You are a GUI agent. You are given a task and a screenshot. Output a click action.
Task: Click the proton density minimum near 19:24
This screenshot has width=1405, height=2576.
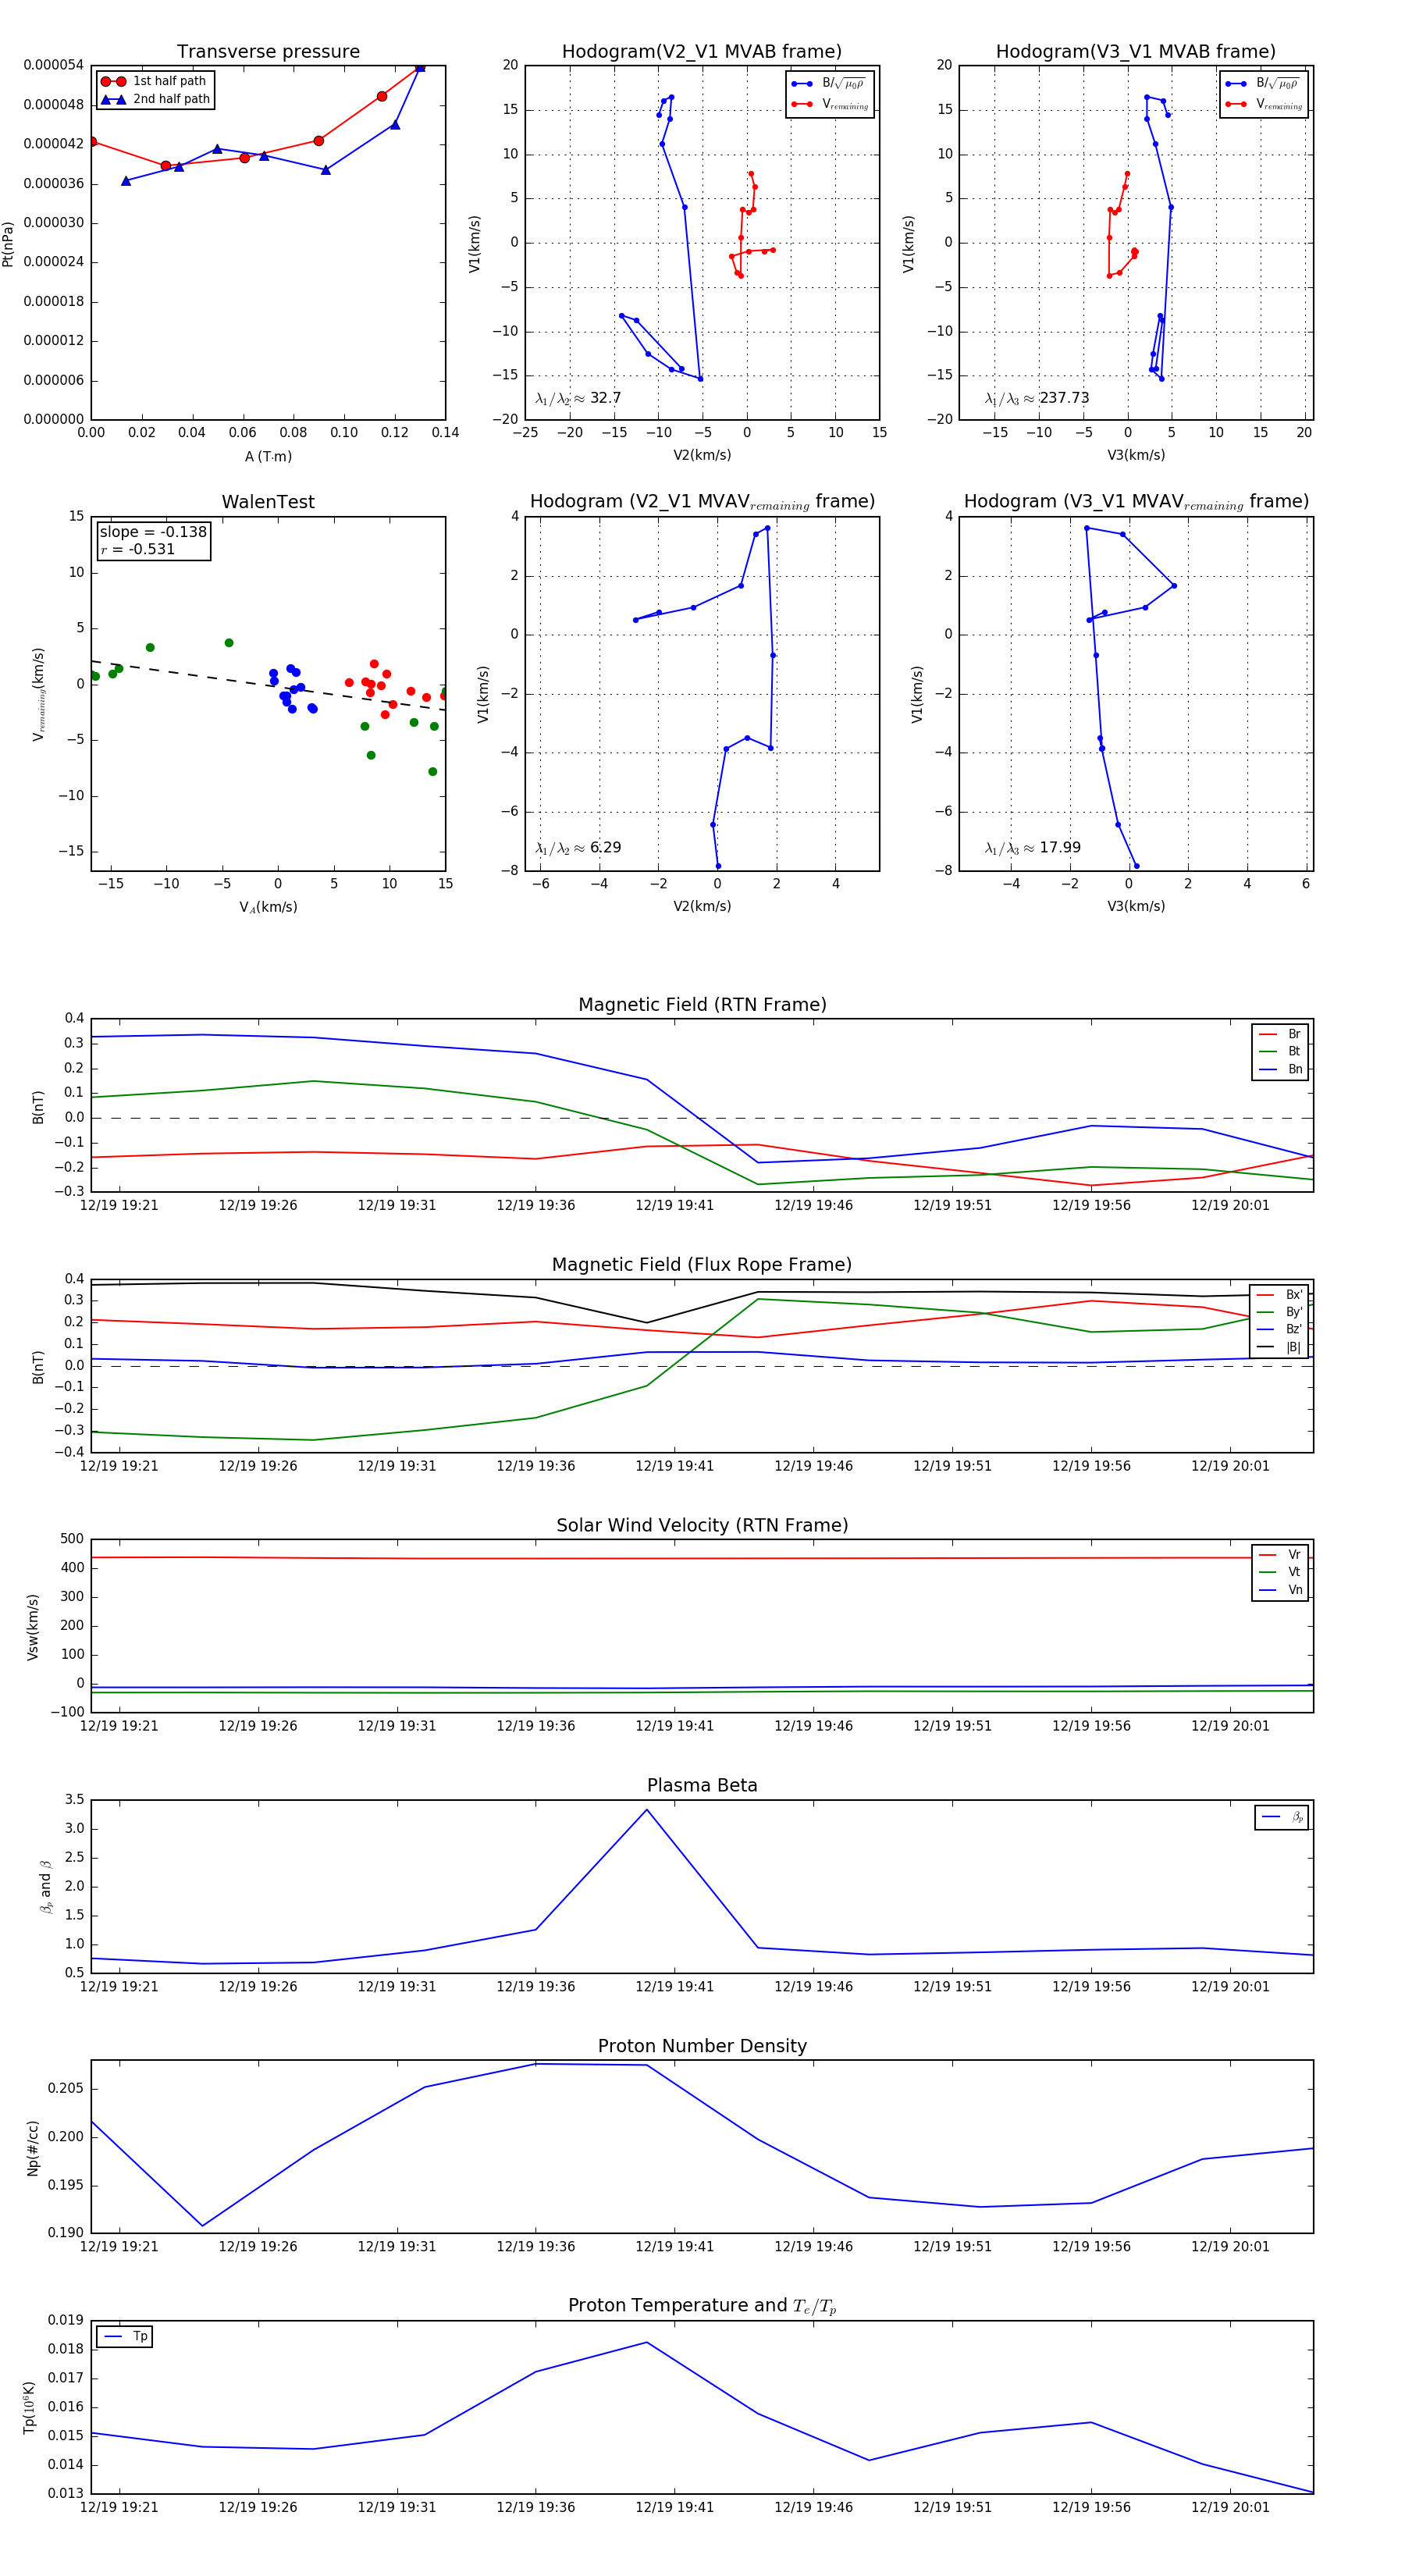(203, 2226)
